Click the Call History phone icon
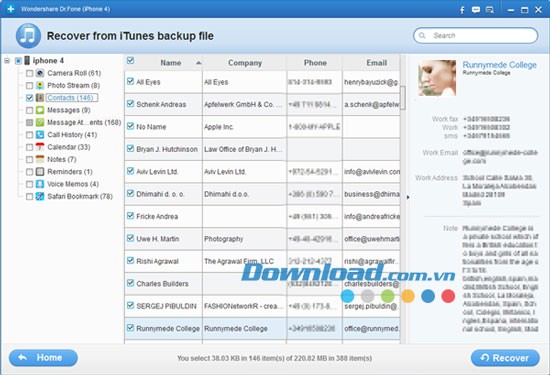Screen dimensions: 550x375 pyautogui.click(x=40, y=135)
